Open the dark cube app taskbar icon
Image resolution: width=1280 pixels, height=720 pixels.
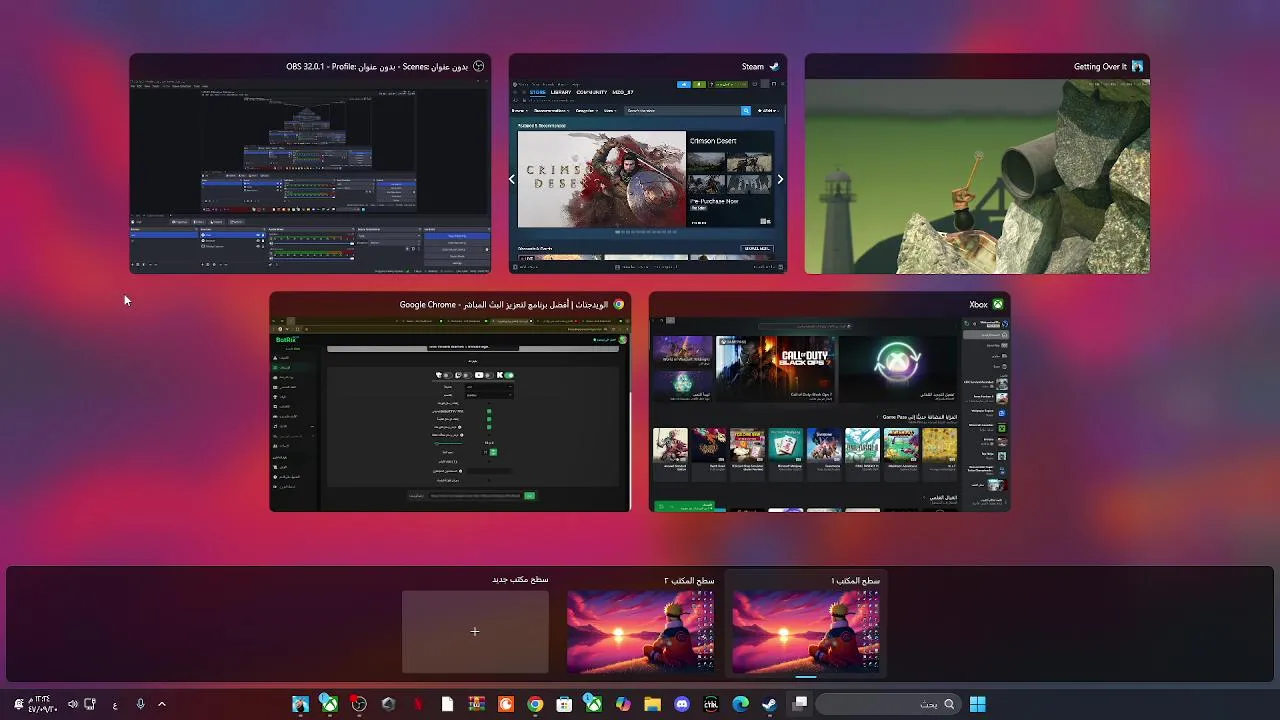388,704
